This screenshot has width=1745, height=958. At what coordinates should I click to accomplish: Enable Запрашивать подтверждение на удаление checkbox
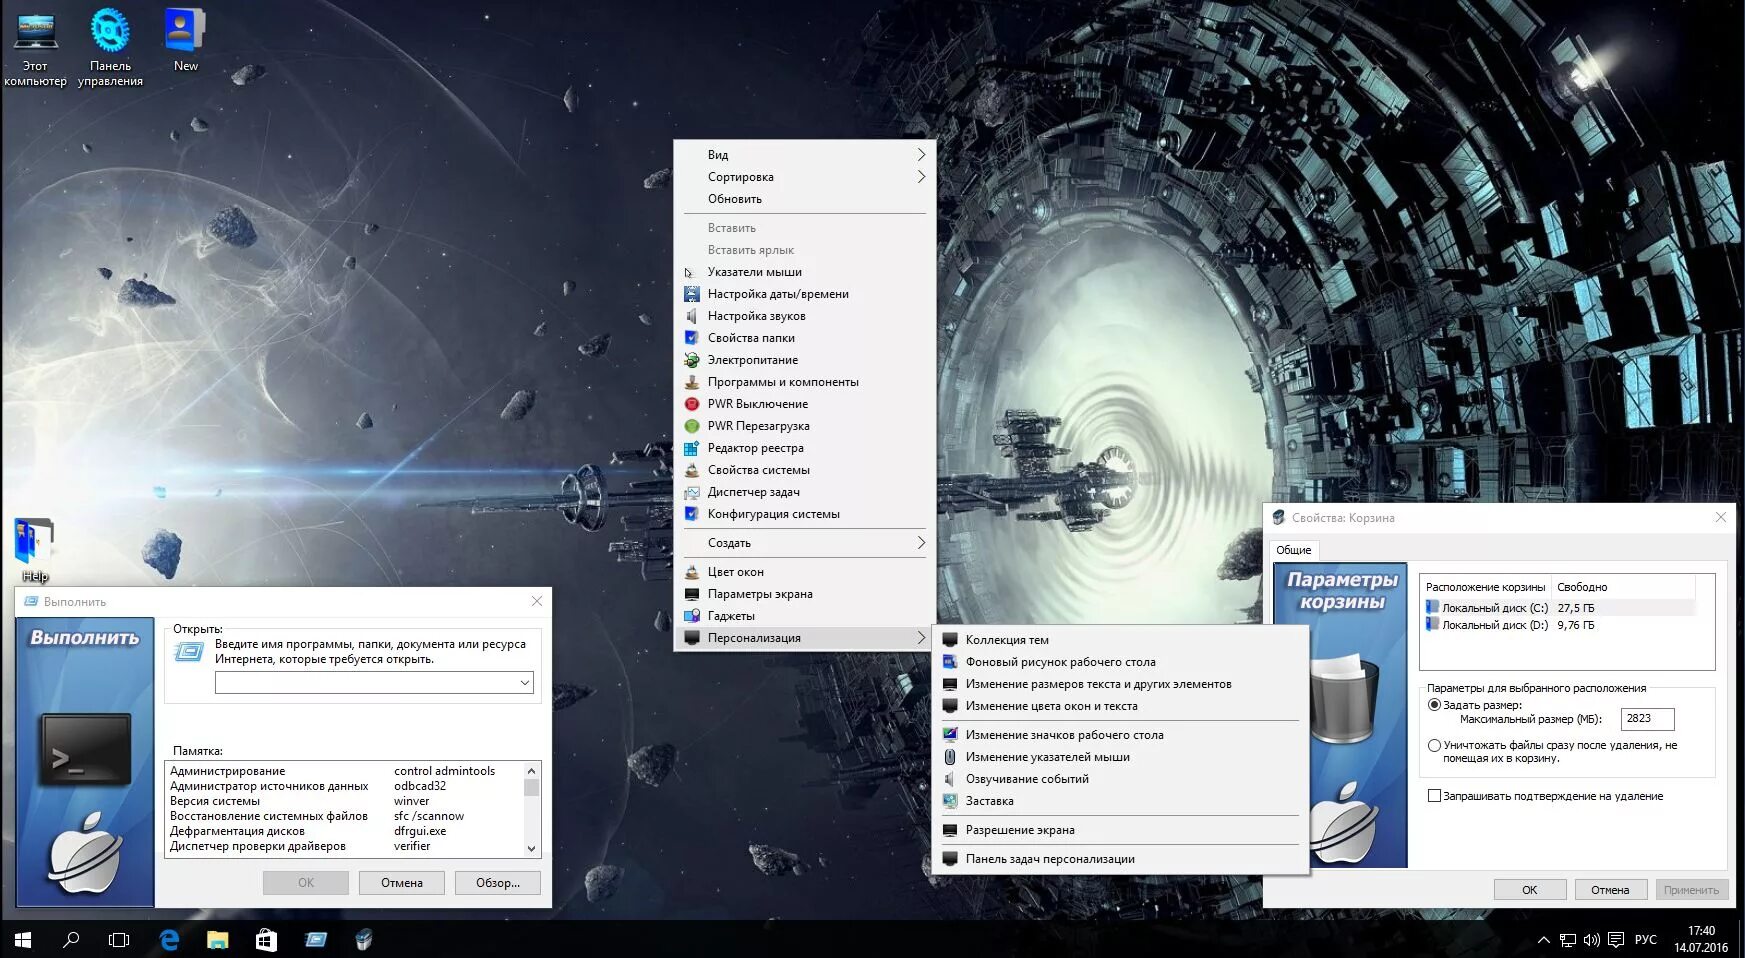coord(1434,796)
